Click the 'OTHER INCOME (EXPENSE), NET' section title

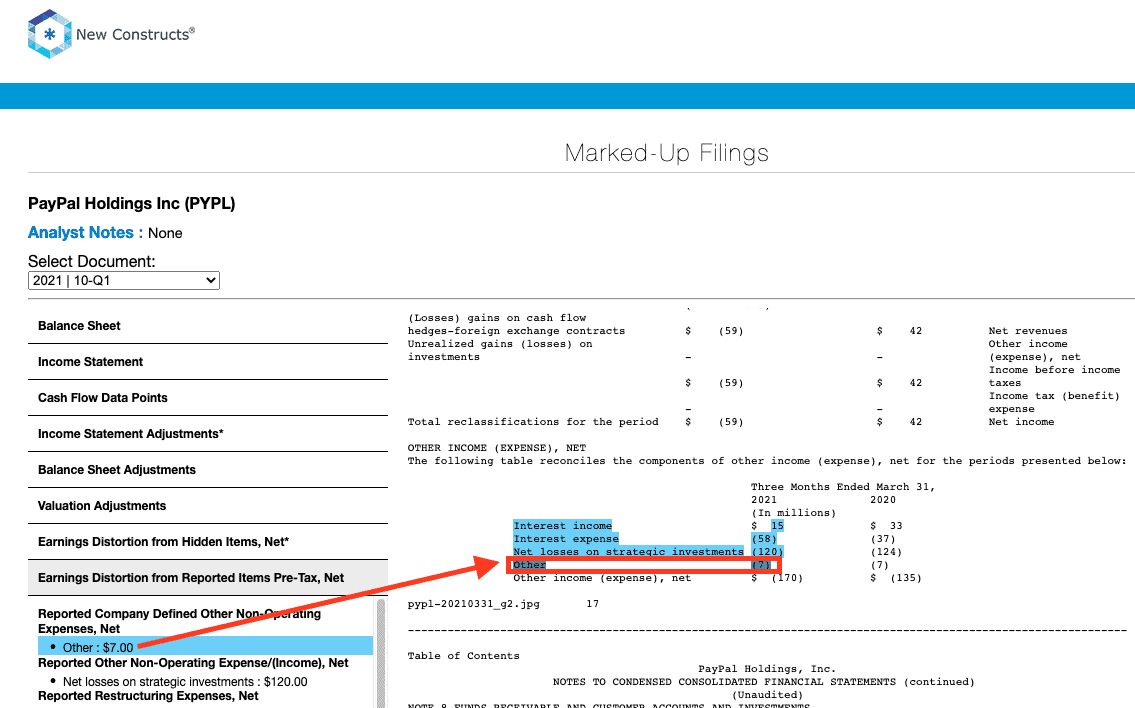pos(497,447)
